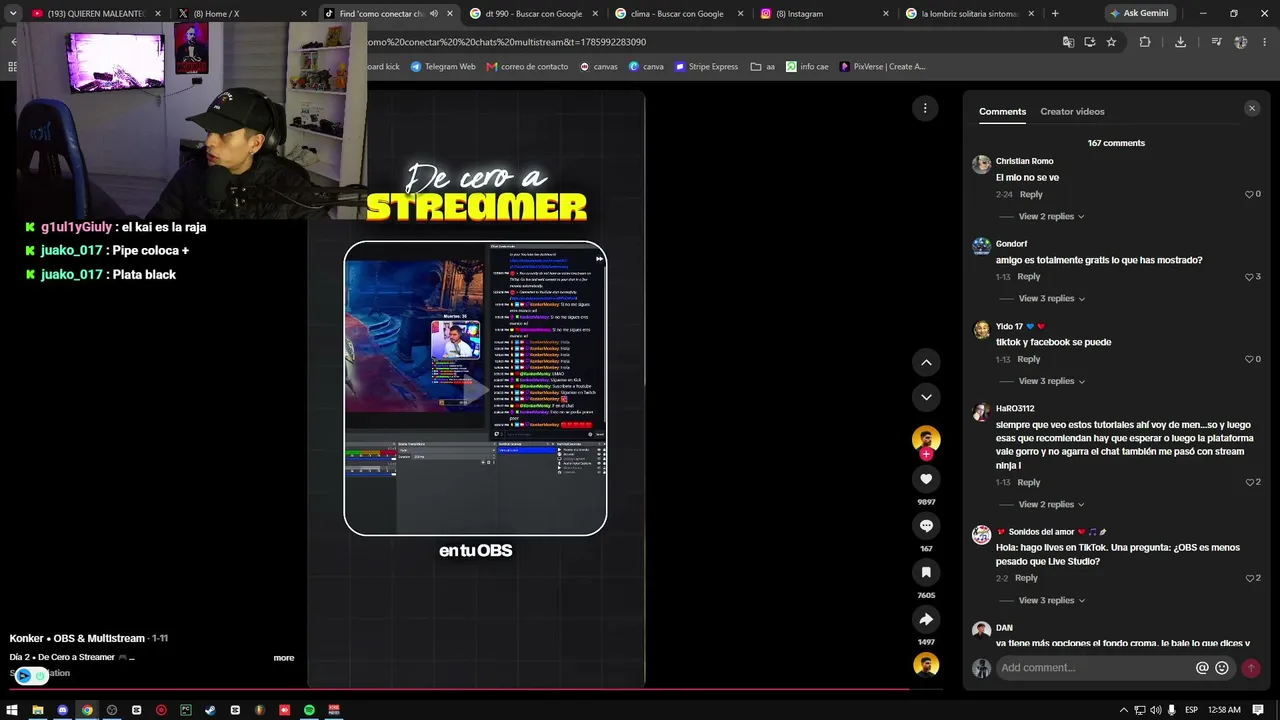The image size is (1280, 720).
Task: Open the three-dot video options menu
Action: coord(925,108)
